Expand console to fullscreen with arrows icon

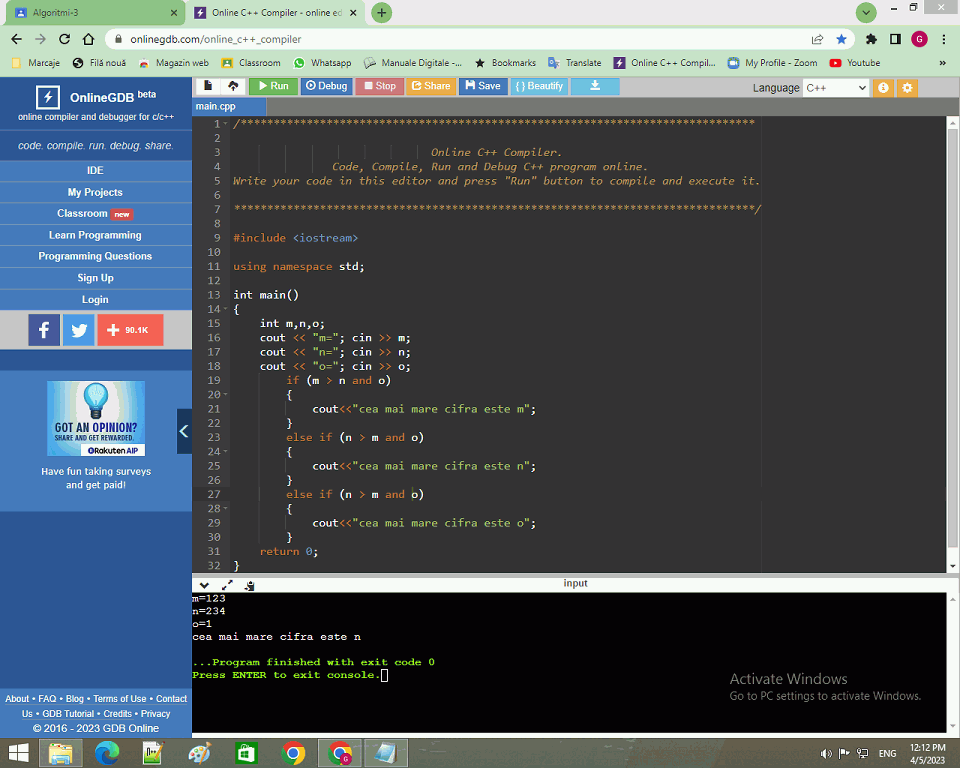227,585
